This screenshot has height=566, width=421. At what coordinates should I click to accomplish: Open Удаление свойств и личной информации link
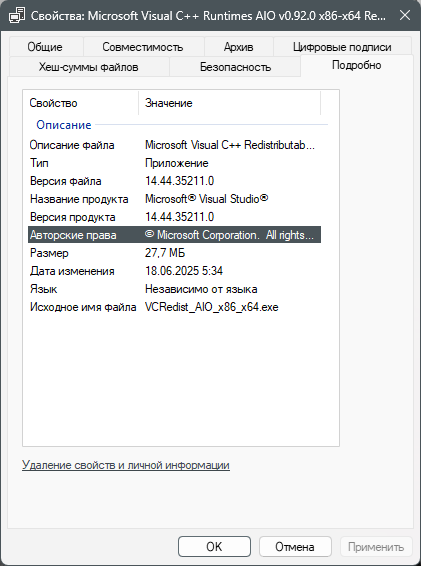pyautogui.click(x=126, y=465)
